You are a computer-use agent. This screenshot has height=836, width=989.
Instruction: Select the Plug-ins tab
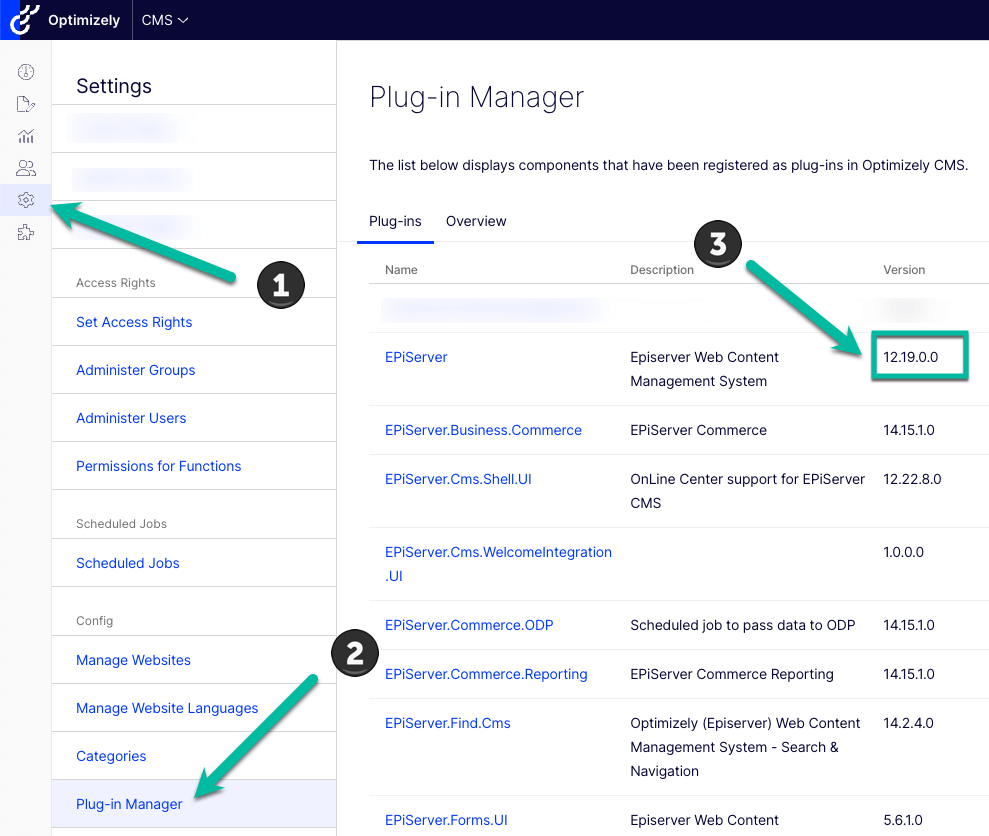(395, 221)
